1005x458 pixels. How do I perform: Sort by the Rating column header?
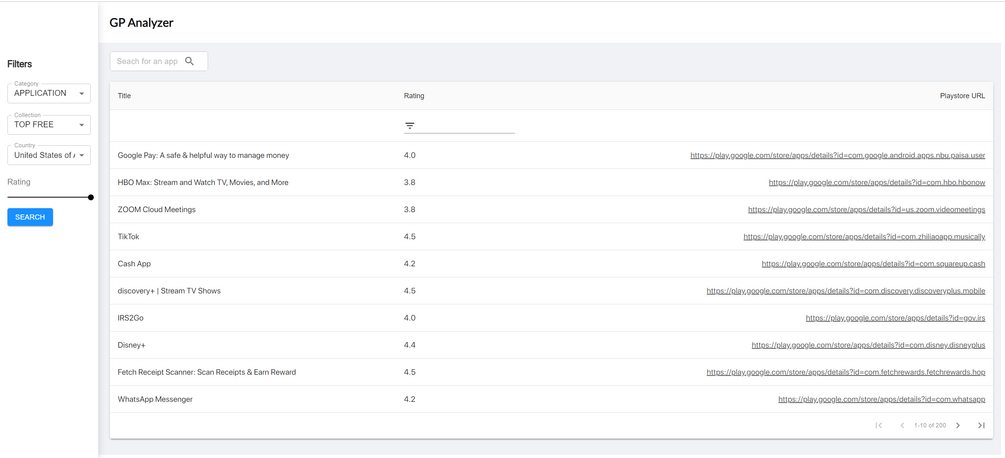click(x=414, y=96)
